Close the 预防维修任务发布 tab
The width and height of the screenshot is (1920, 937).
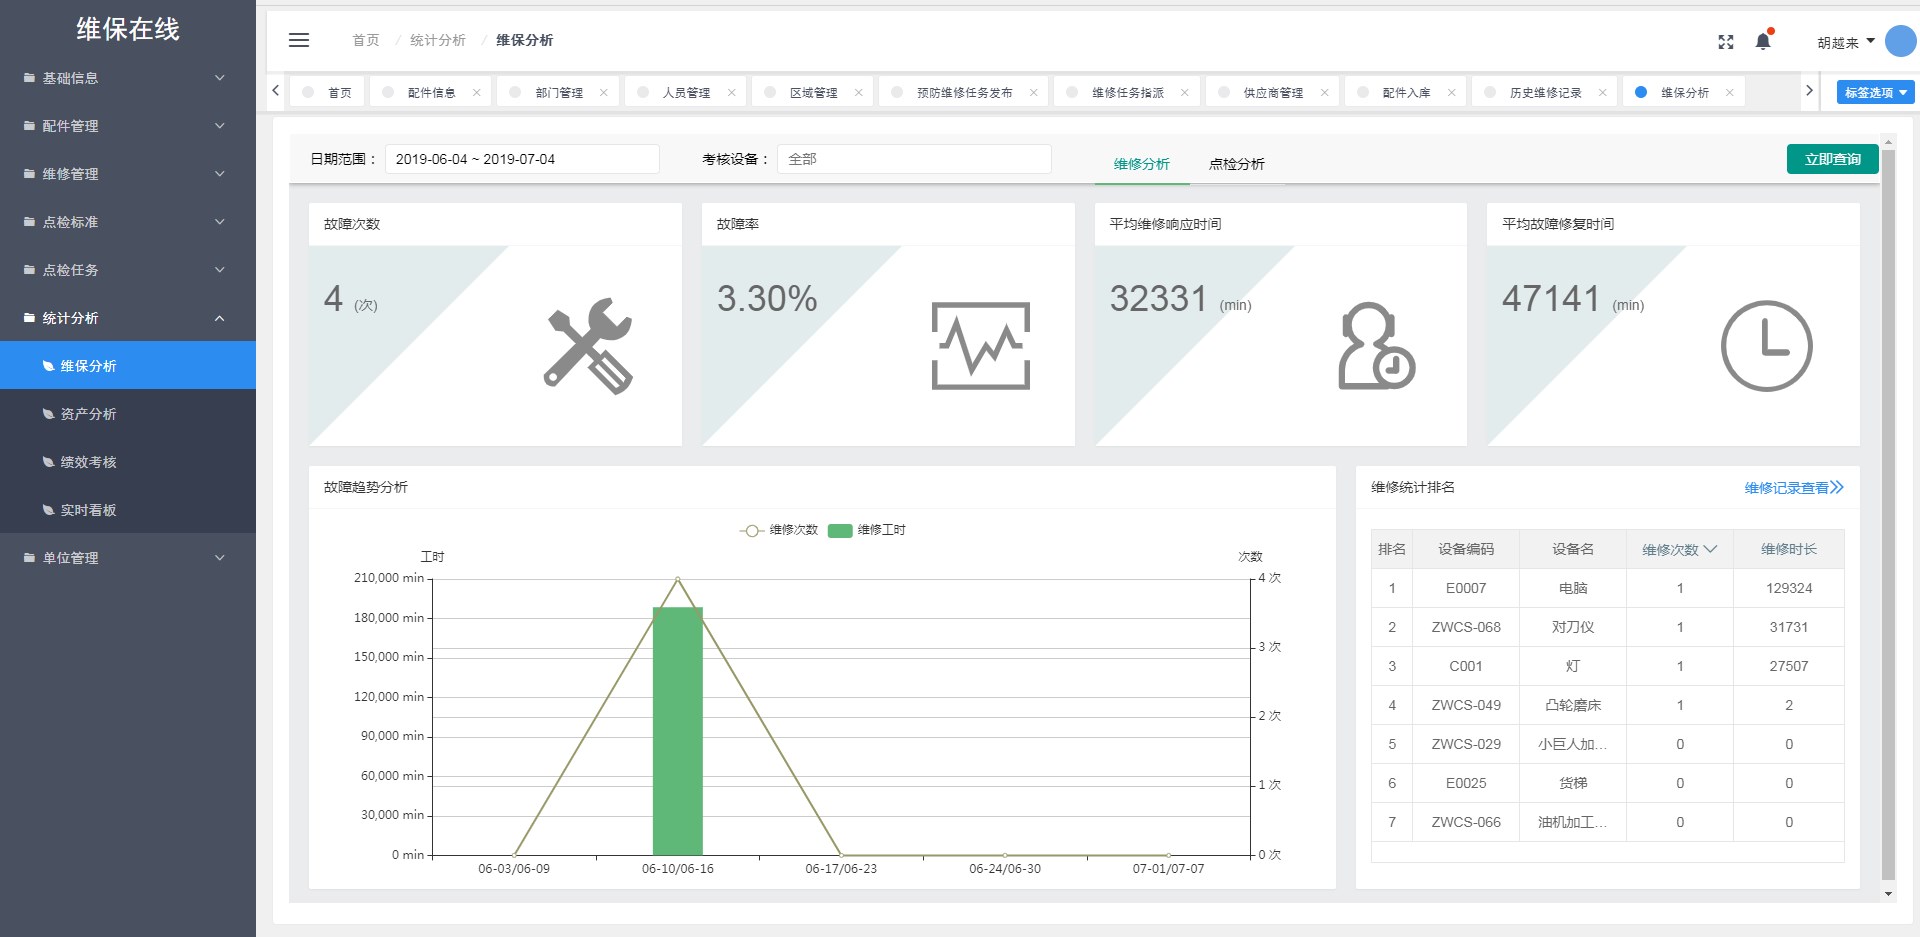coord(1034,92)
